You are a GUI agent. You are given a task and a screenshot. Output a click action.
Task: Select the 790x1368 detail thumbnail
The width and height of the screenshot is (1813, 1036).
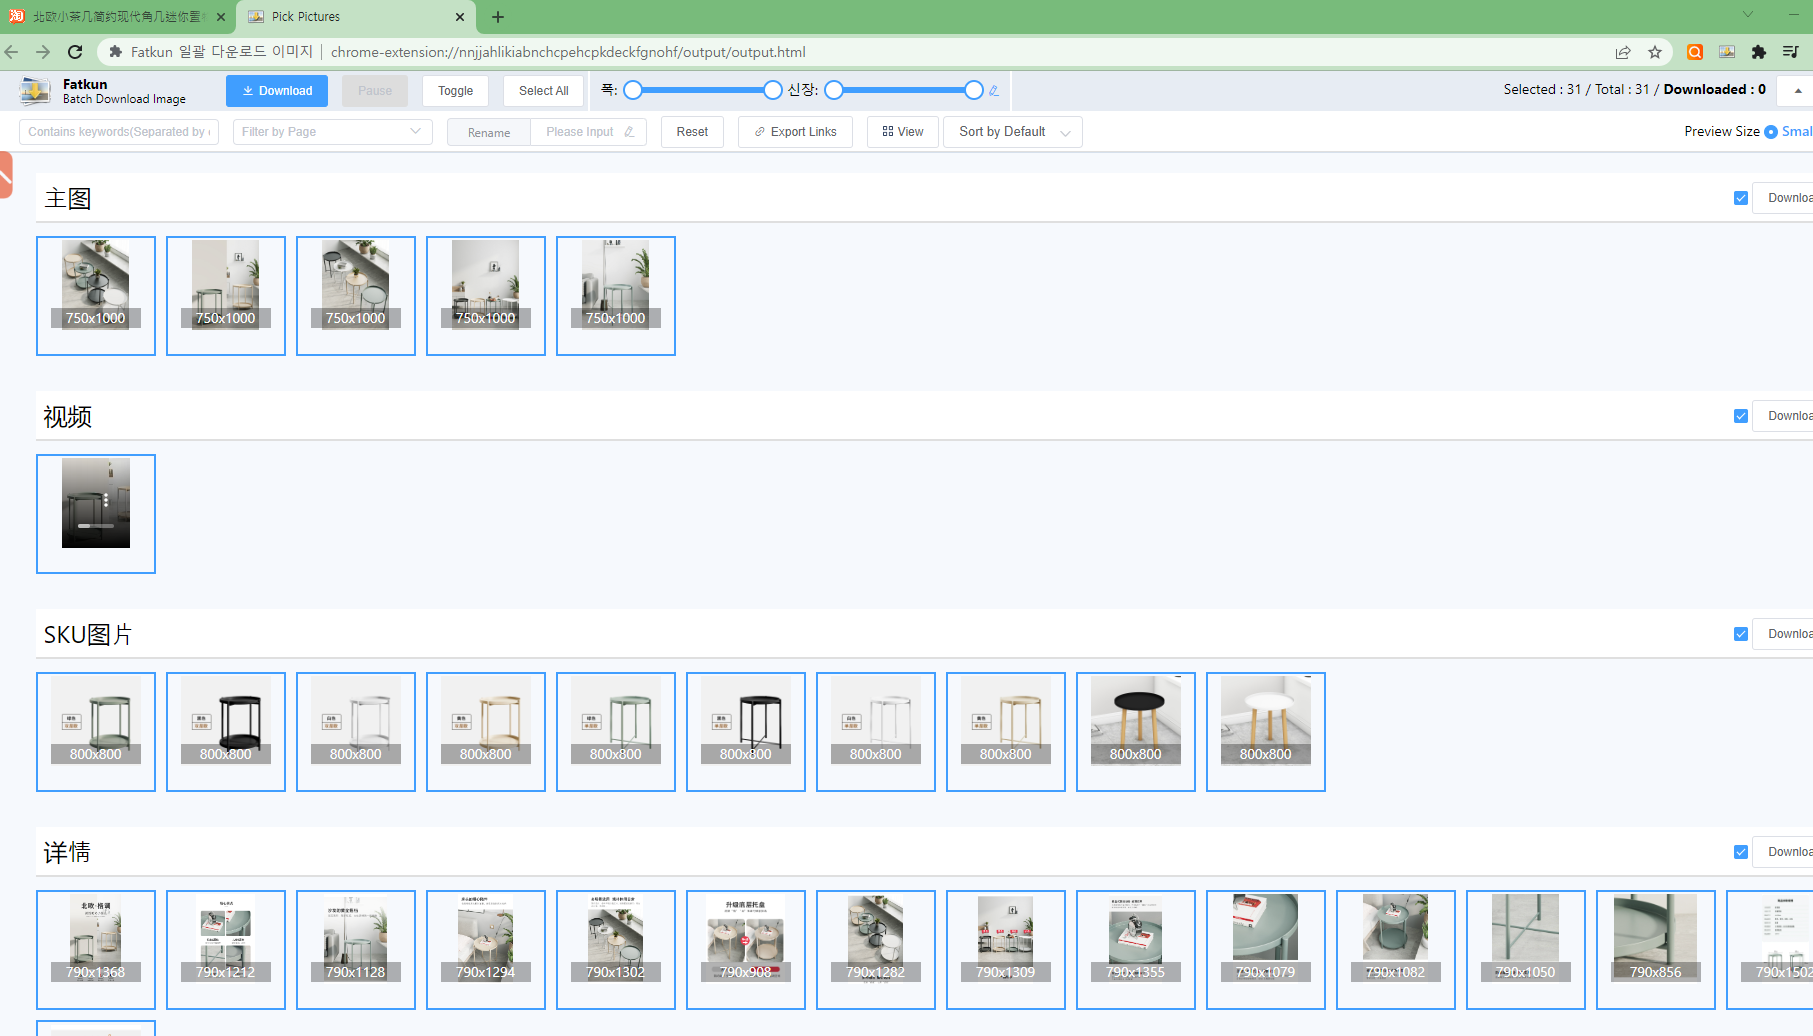[96, 950]
